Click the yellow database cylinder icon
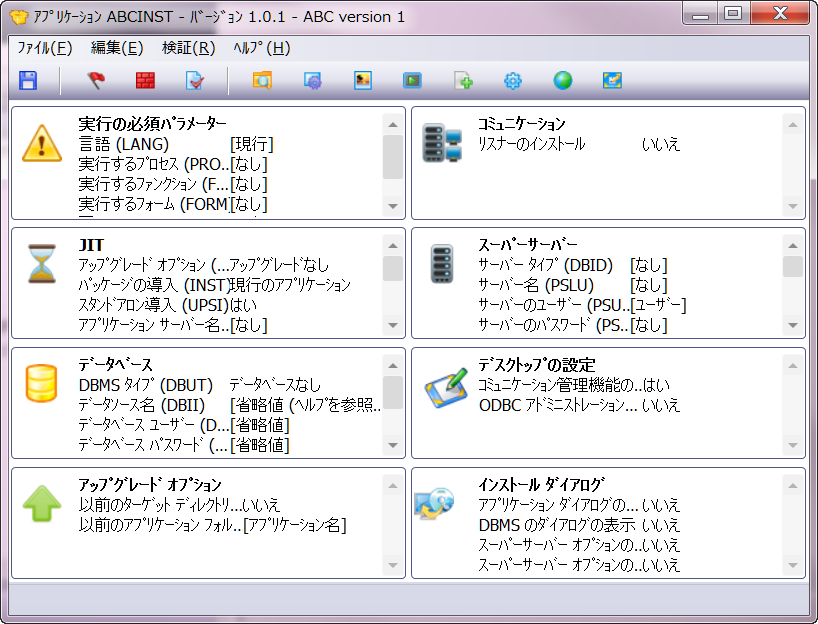The width and height of the screenshot is (818, 624). pyautogui.click(x=42, y=383)
